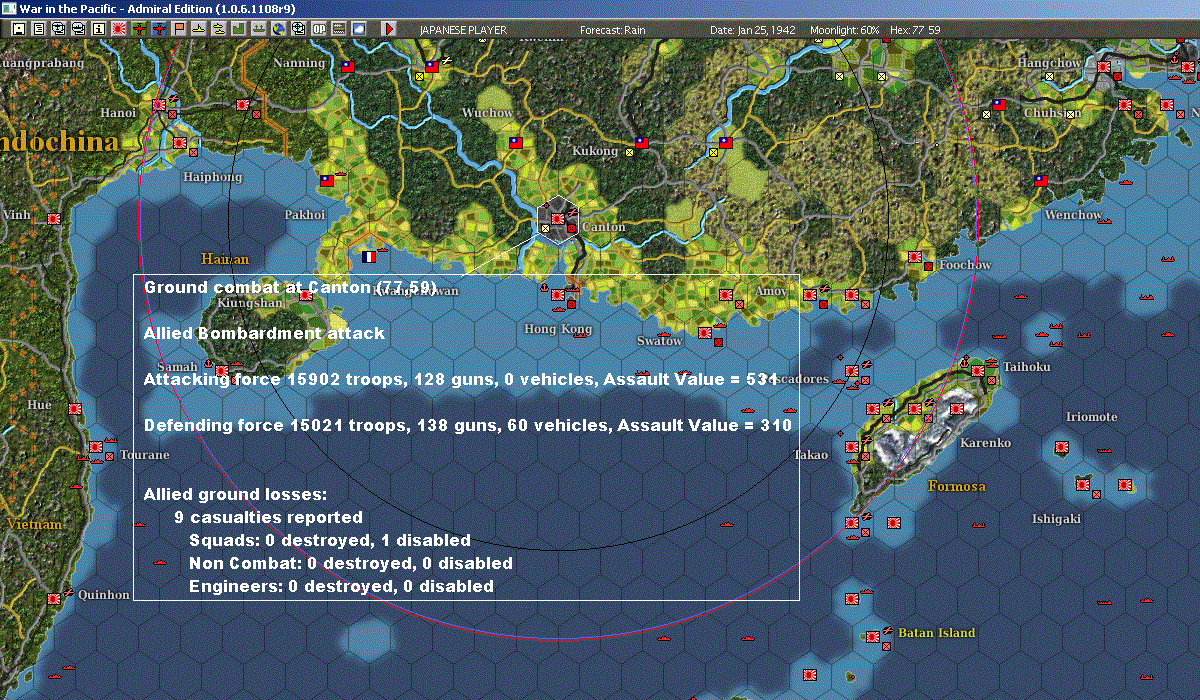Click the Wuchow city label
The width and height of the screenshot is (1200, 700).
[x=487, y=113]
